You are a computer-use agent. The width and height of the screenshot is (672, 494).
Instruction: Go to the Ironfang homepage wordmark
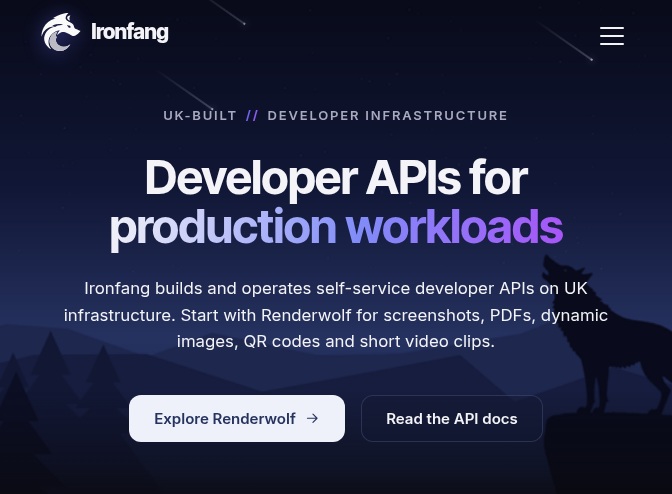[130, 32]
